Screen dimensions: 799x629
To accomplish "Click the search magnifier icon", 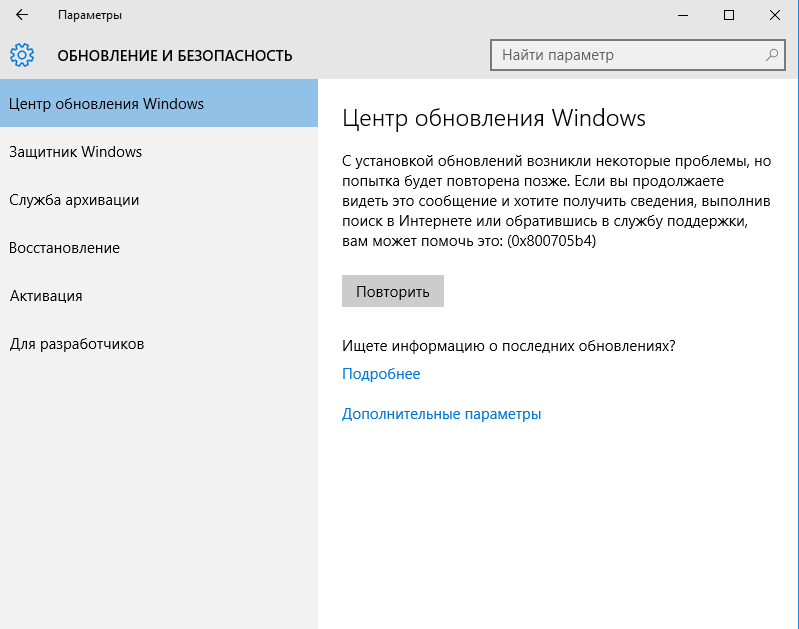I will [772, 55].
